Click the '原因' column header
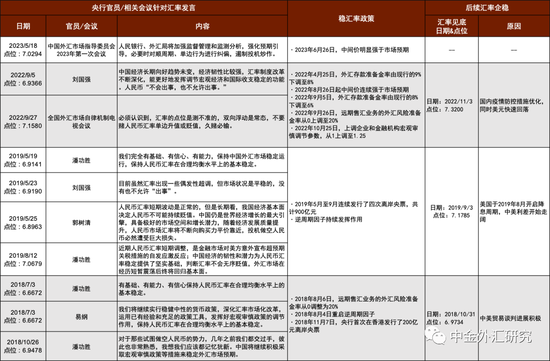The width and height of the screenshot is (550, 361). coord(514,26)
